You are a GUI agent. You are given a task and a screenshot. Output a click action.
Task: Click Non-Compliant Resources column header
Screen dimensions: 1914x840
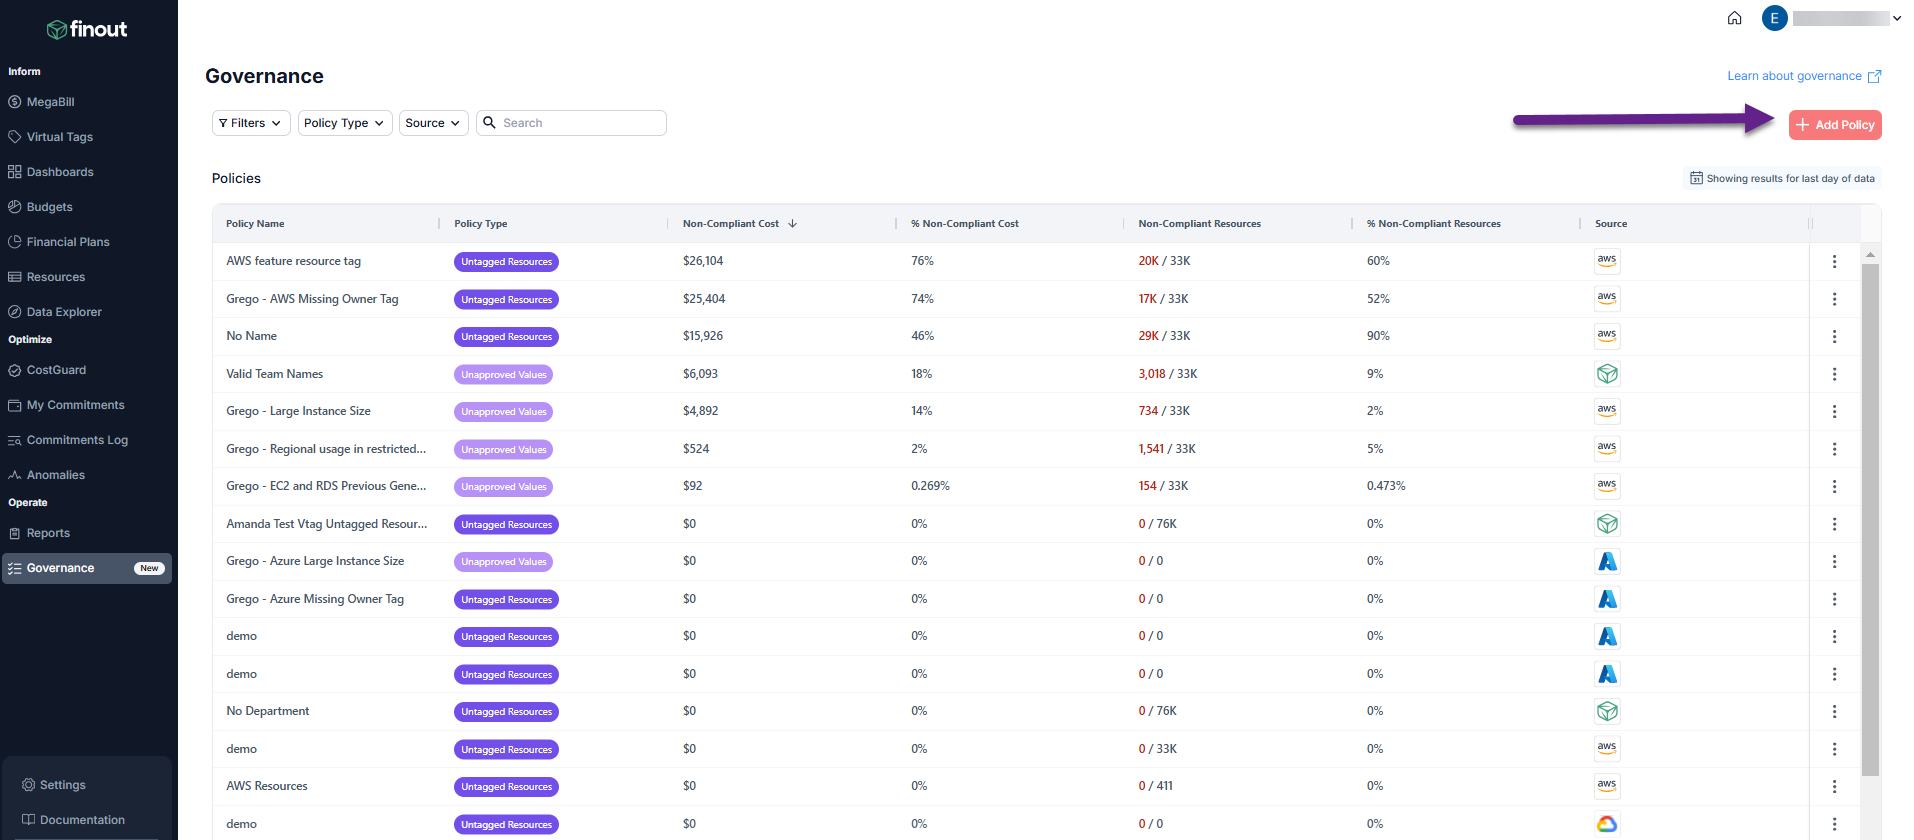1199,224
